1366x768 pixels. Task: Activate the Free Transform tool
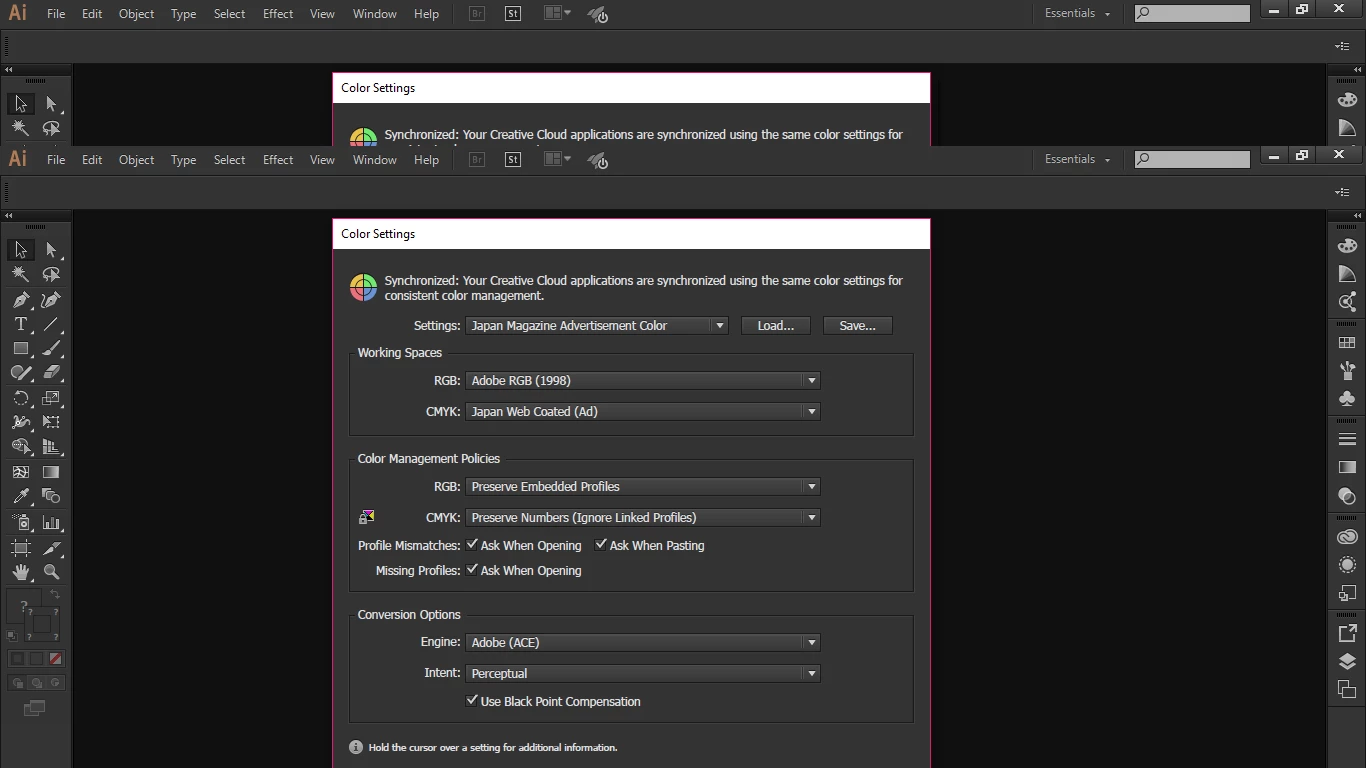click(51, 422)
